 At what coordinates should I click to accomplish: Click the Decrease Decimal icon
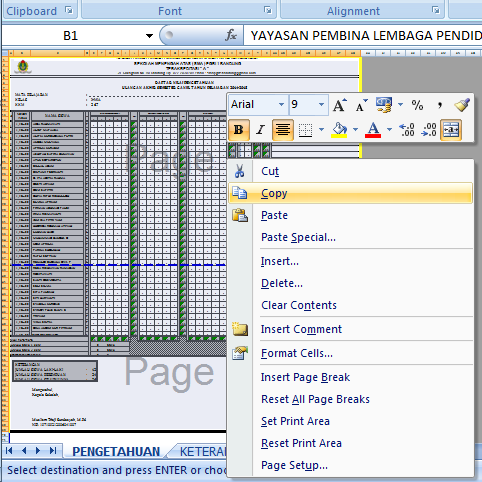pyautogui.click(x=429, y=130)
